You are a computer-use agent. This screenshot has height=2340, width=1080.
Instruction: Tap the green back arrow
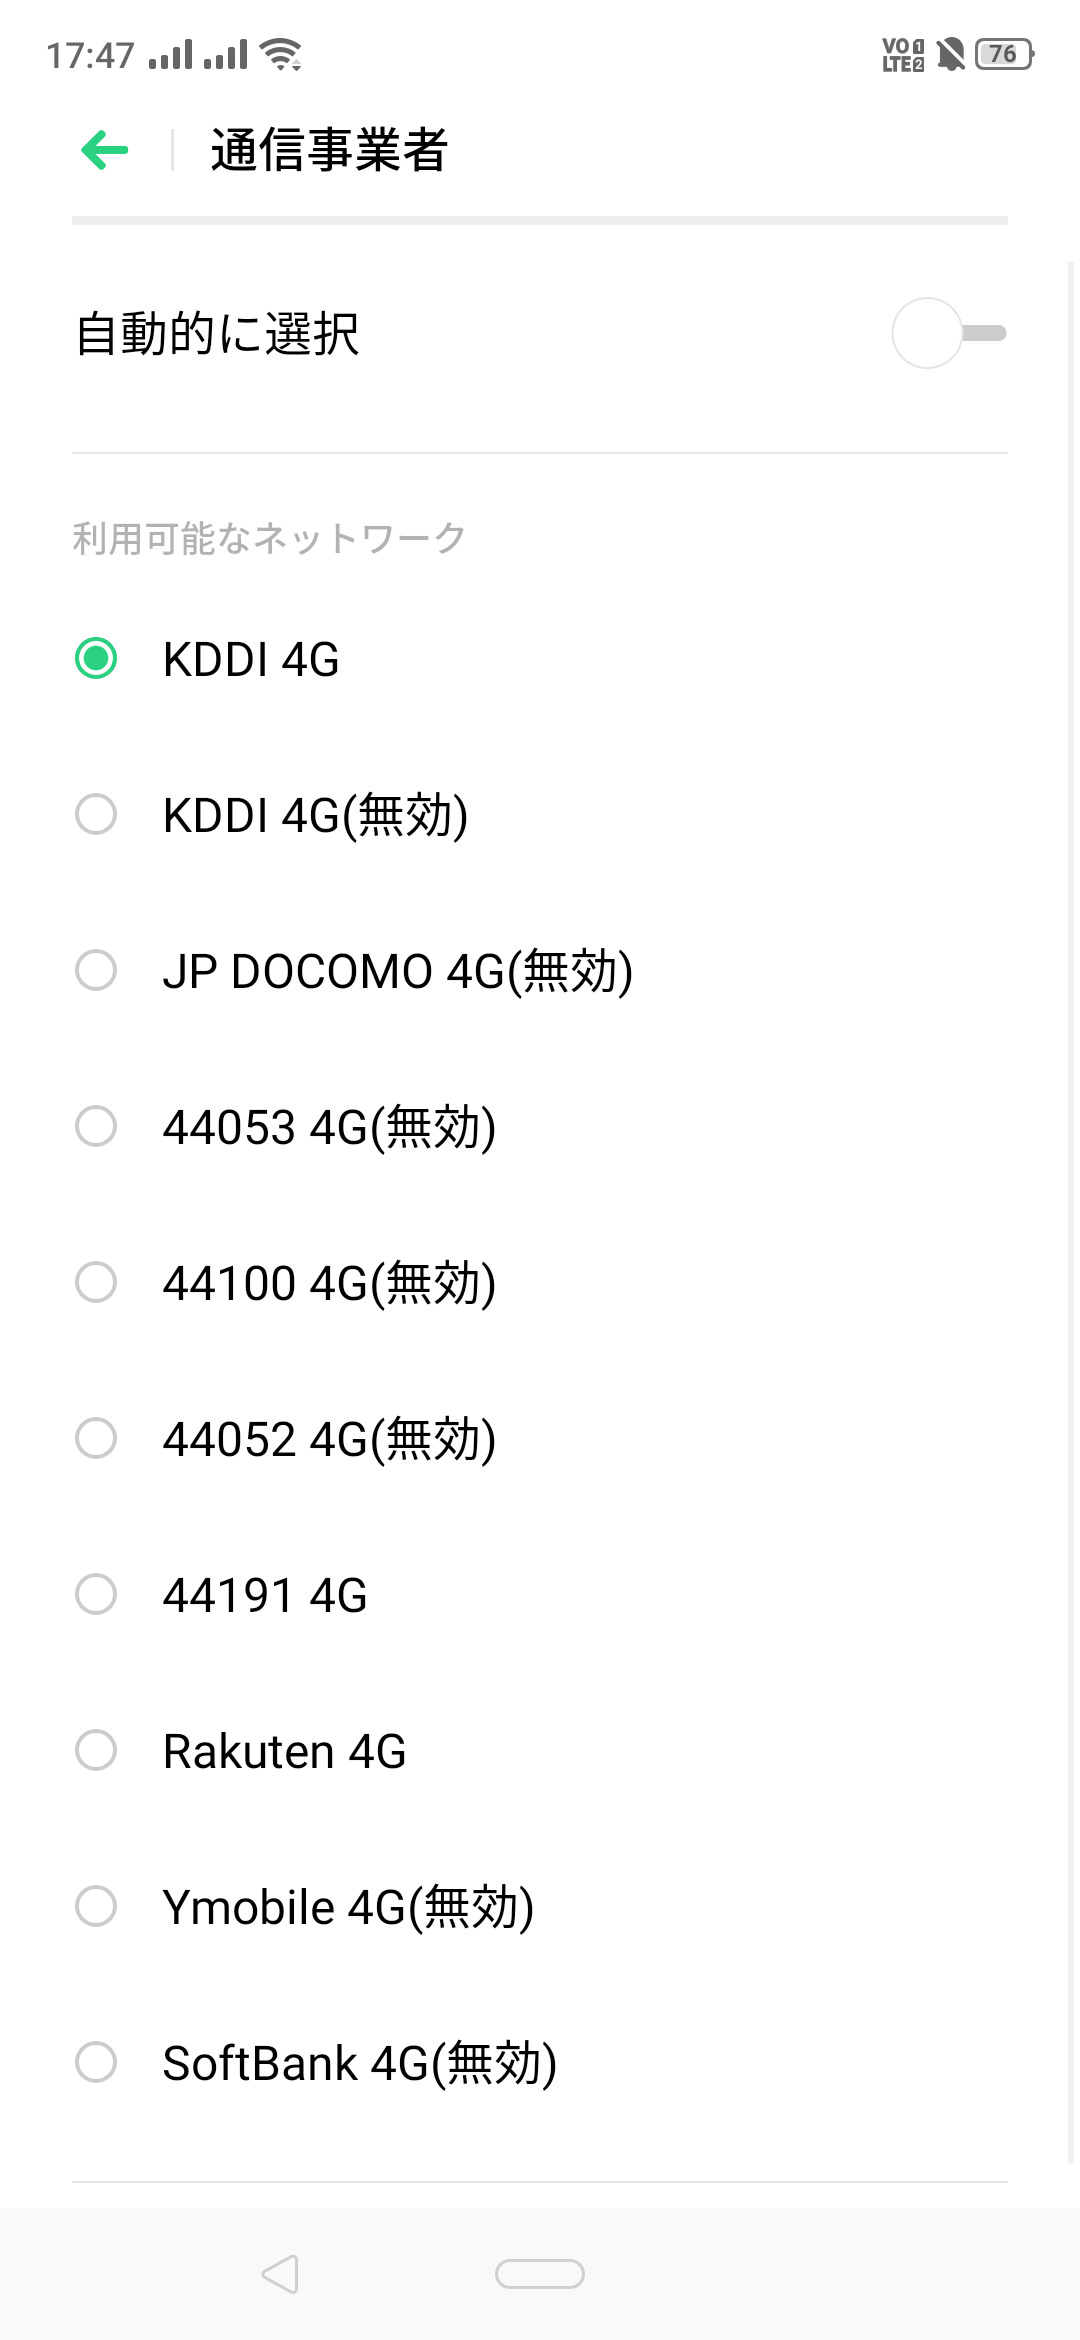105,151
